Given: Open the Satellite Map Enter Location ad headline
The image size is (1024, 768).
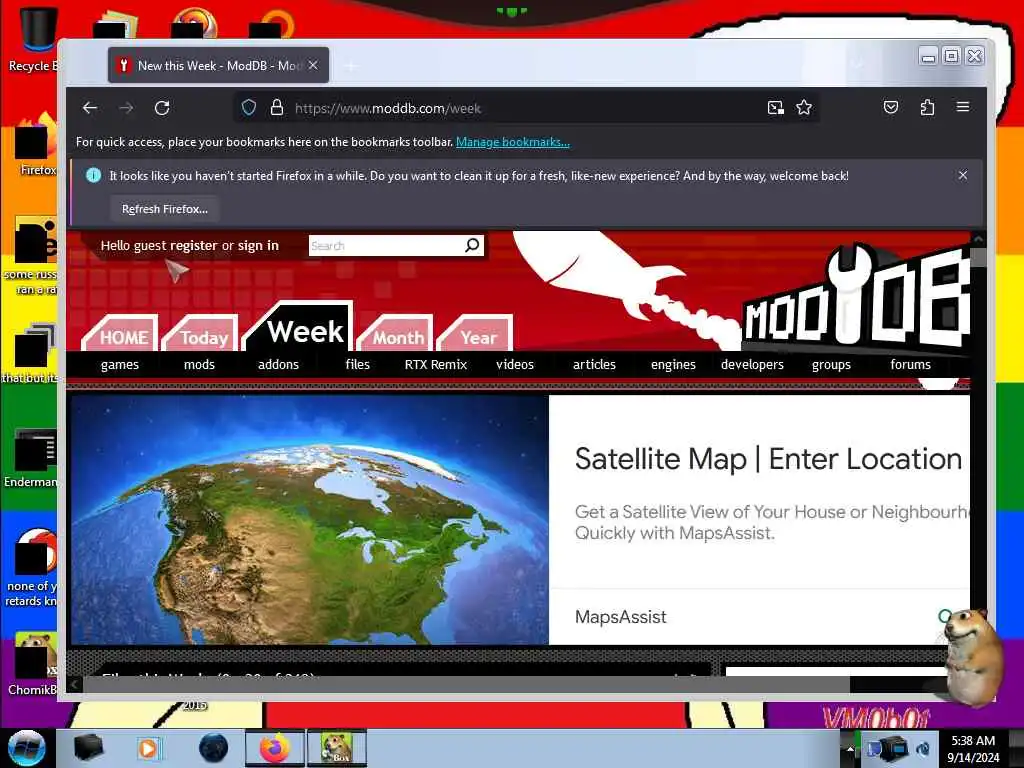Looking at the screenshot, I should point(768,459).
